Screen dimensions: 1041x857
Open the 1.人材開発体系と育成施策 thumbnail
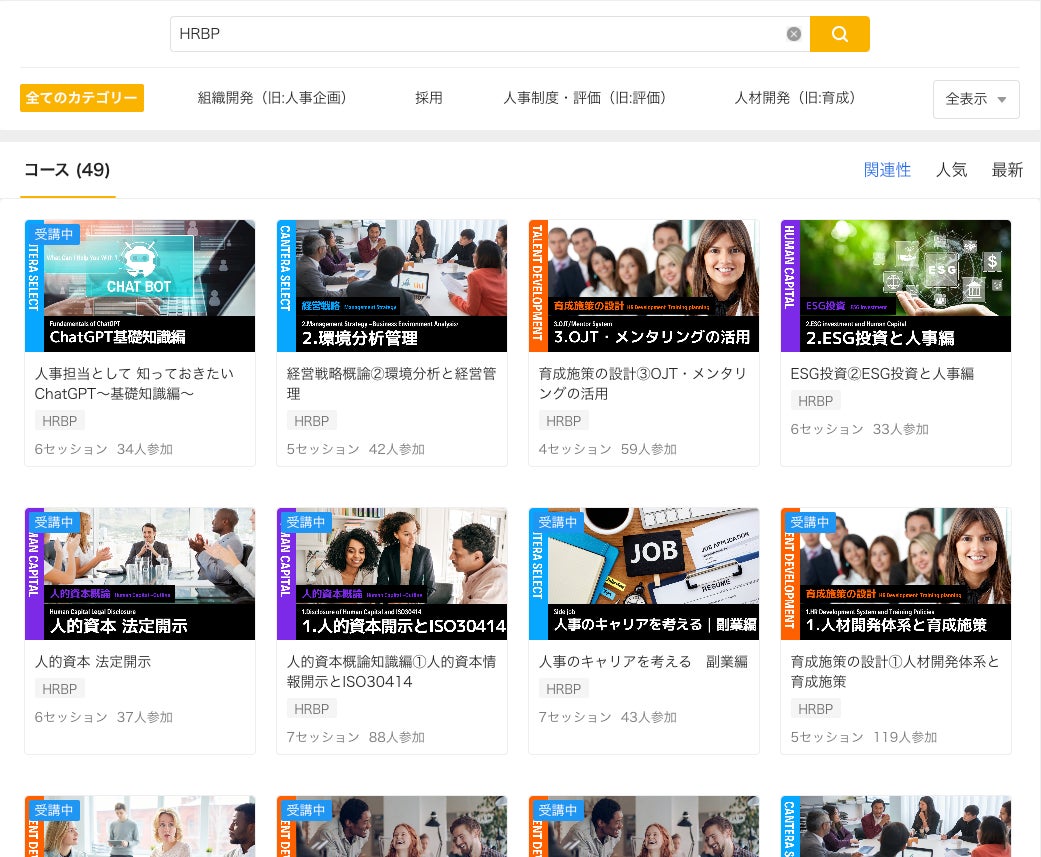point(896,574)
